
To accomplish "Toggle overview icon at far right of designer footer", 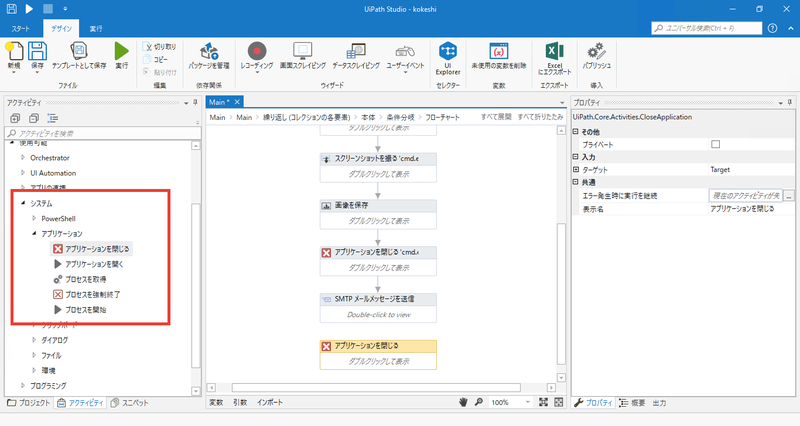I will pyautogui.click(x=559, y=403).
